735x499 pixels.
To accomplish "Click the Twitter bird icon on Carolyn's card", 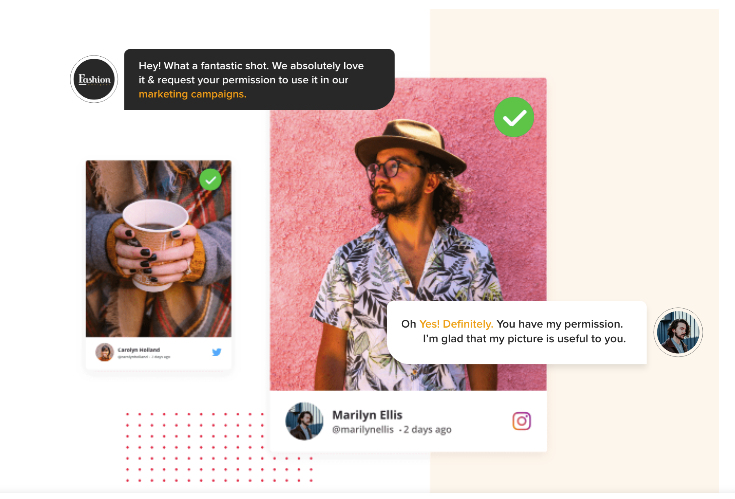I will [216, 352].
